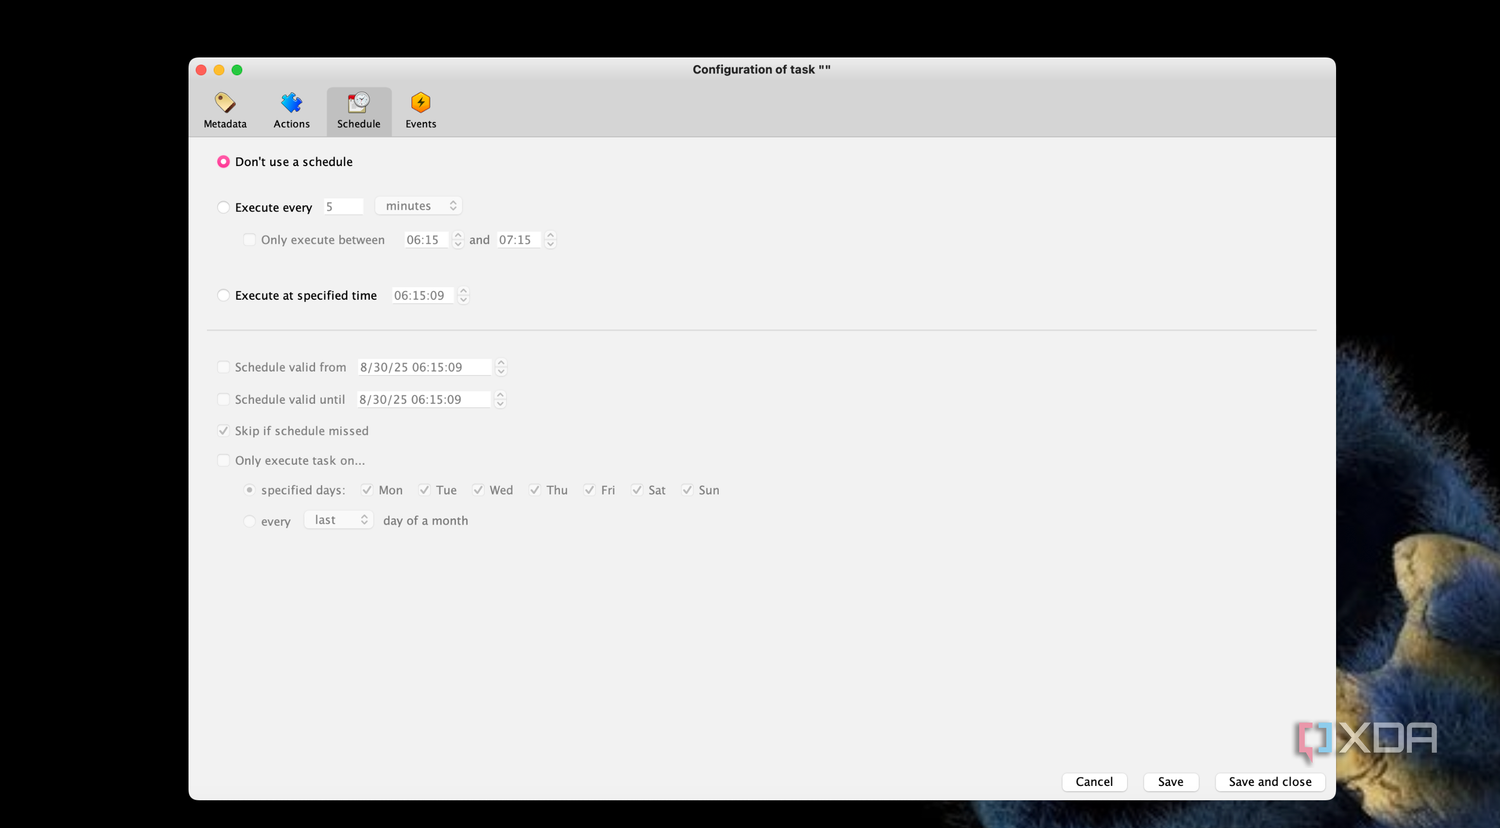Click the 06:15 start time field

click(x=427, y=240)
